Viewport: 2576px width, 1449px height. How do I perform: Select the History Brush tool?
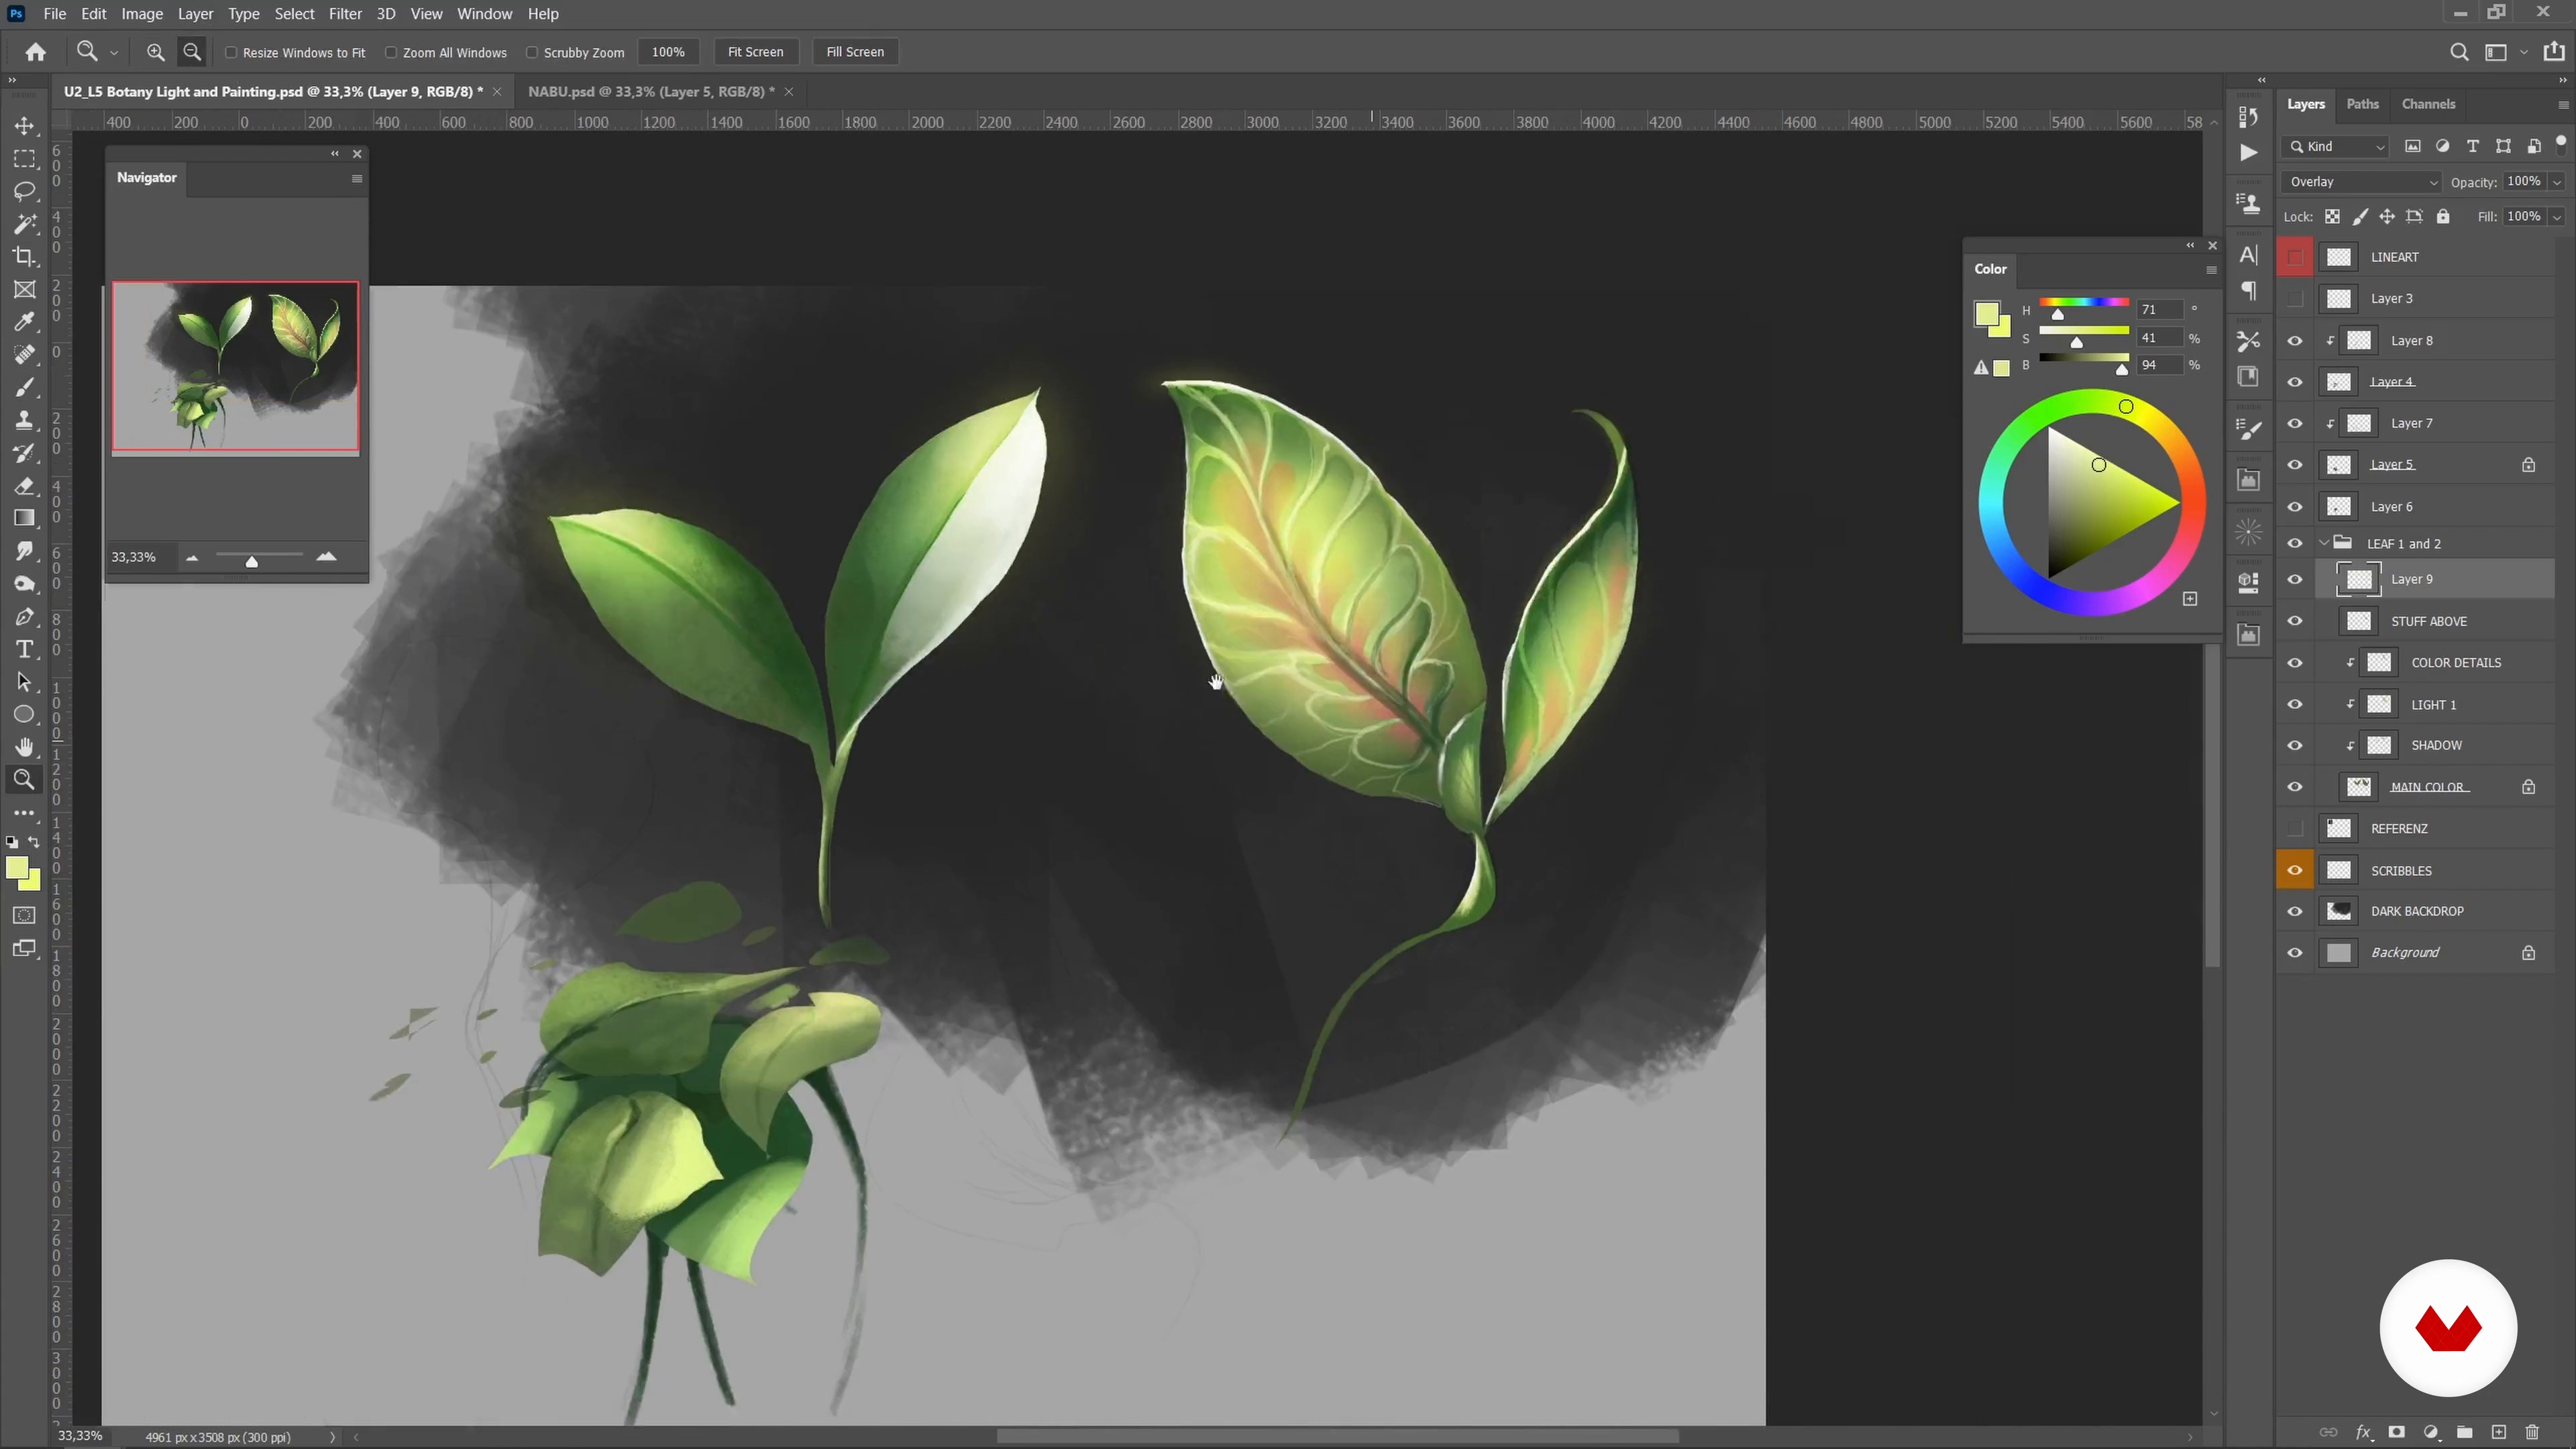tap(24, 453)
